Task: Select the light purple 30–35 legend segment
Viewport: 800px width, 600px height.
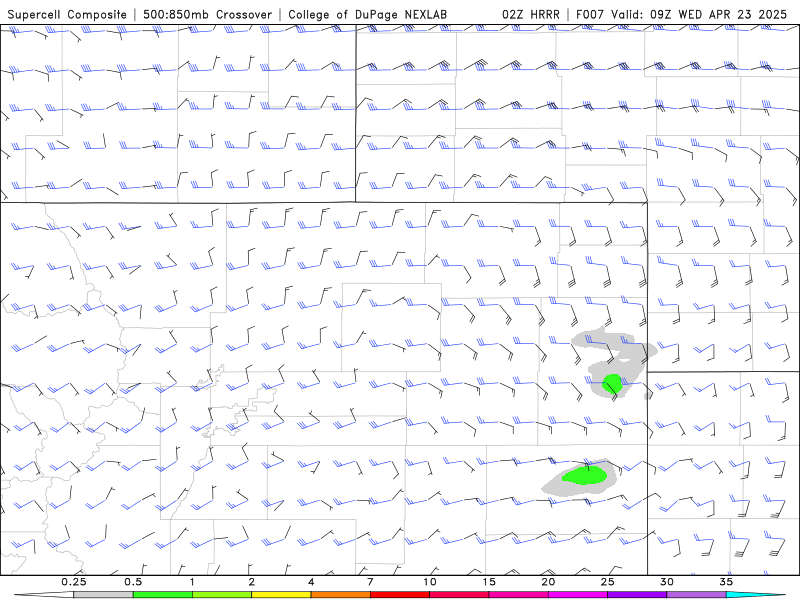Action: coord(696,595)
